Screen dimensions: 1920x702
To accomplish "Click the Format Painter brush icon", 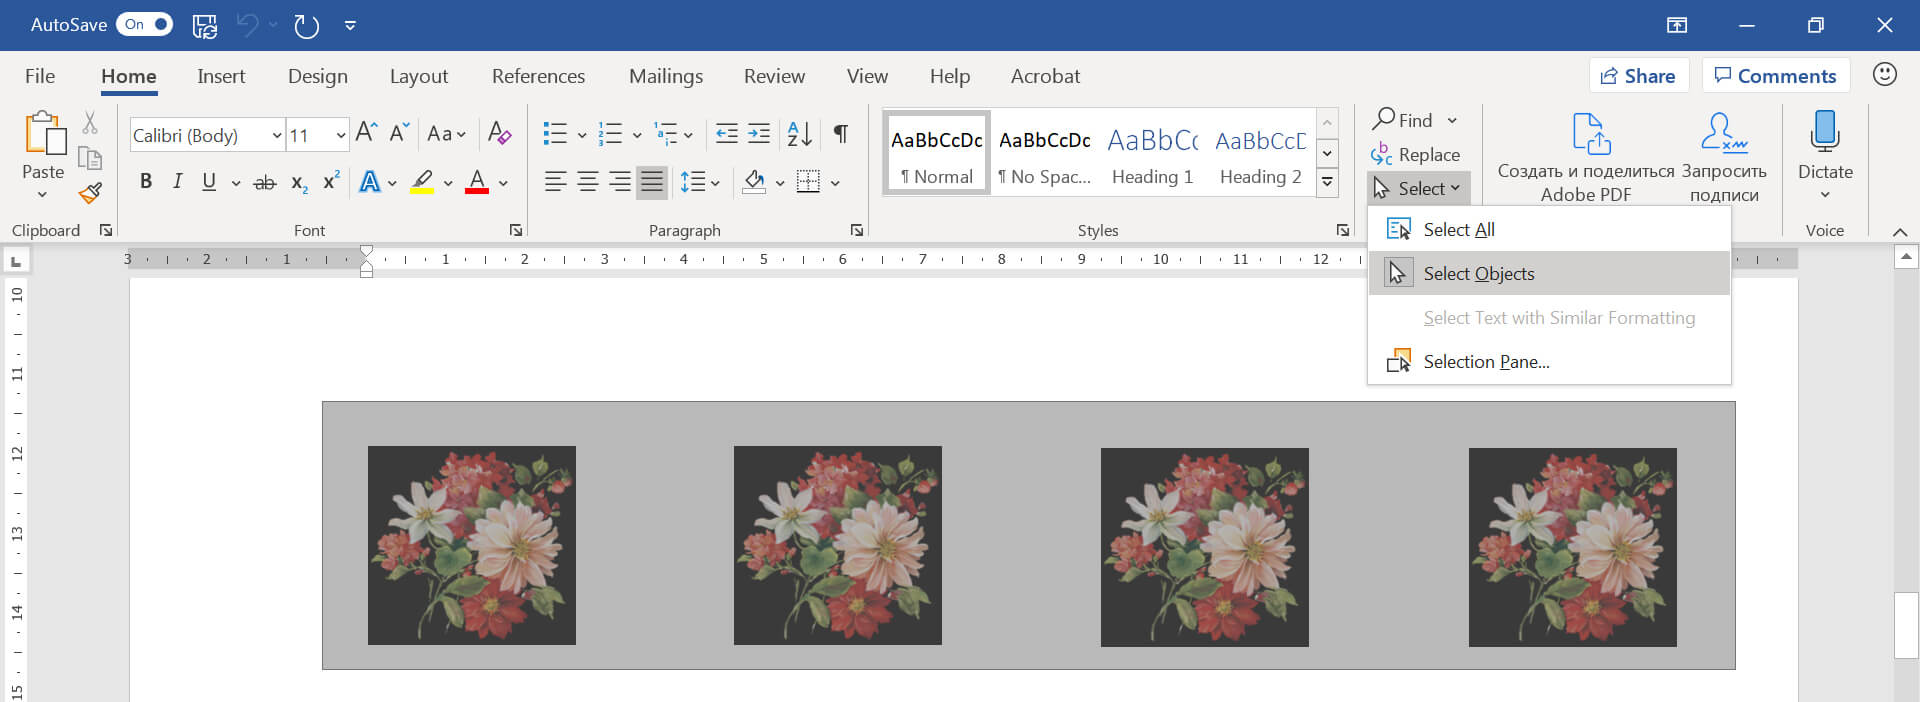I will (x=91, y=193).
